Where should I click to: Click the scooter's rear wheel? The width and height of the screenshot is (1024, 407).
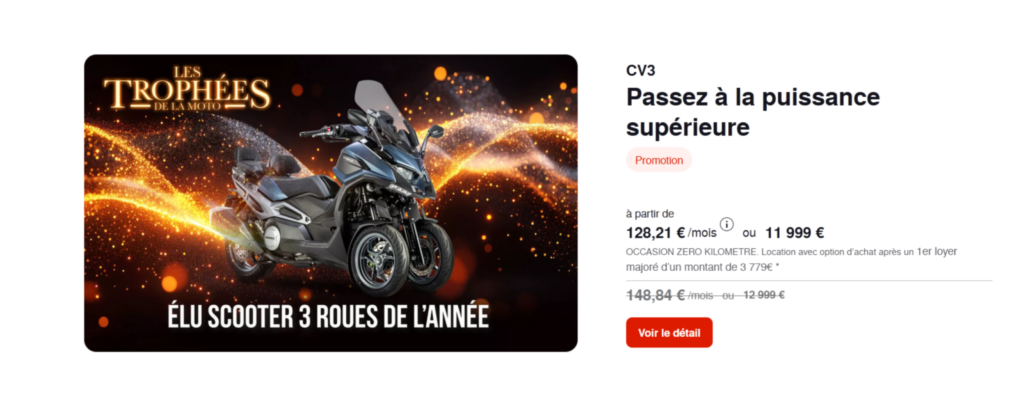(246, 257)
